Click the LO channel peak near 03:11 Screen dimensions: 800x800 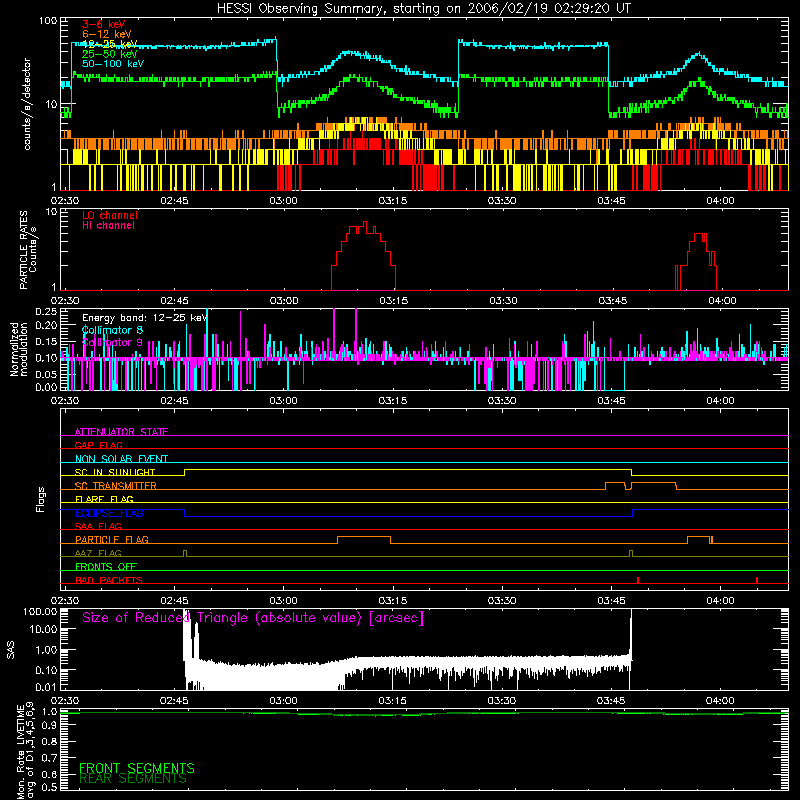tap(365, 223)
